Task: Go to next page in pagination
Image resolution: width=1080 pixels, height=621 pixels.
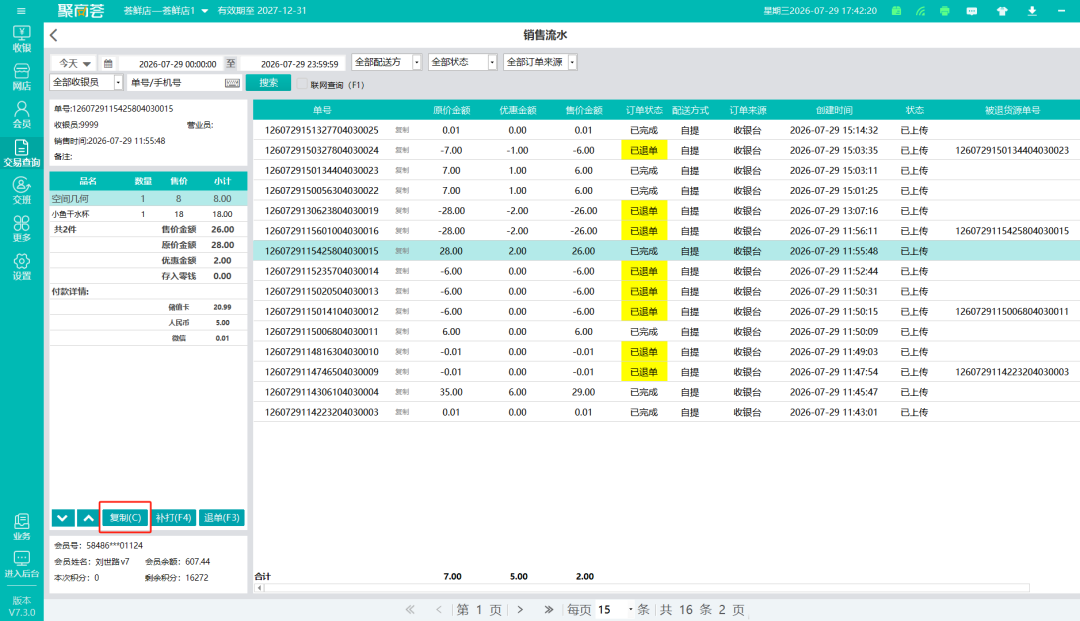Action: tap(520, 609)
